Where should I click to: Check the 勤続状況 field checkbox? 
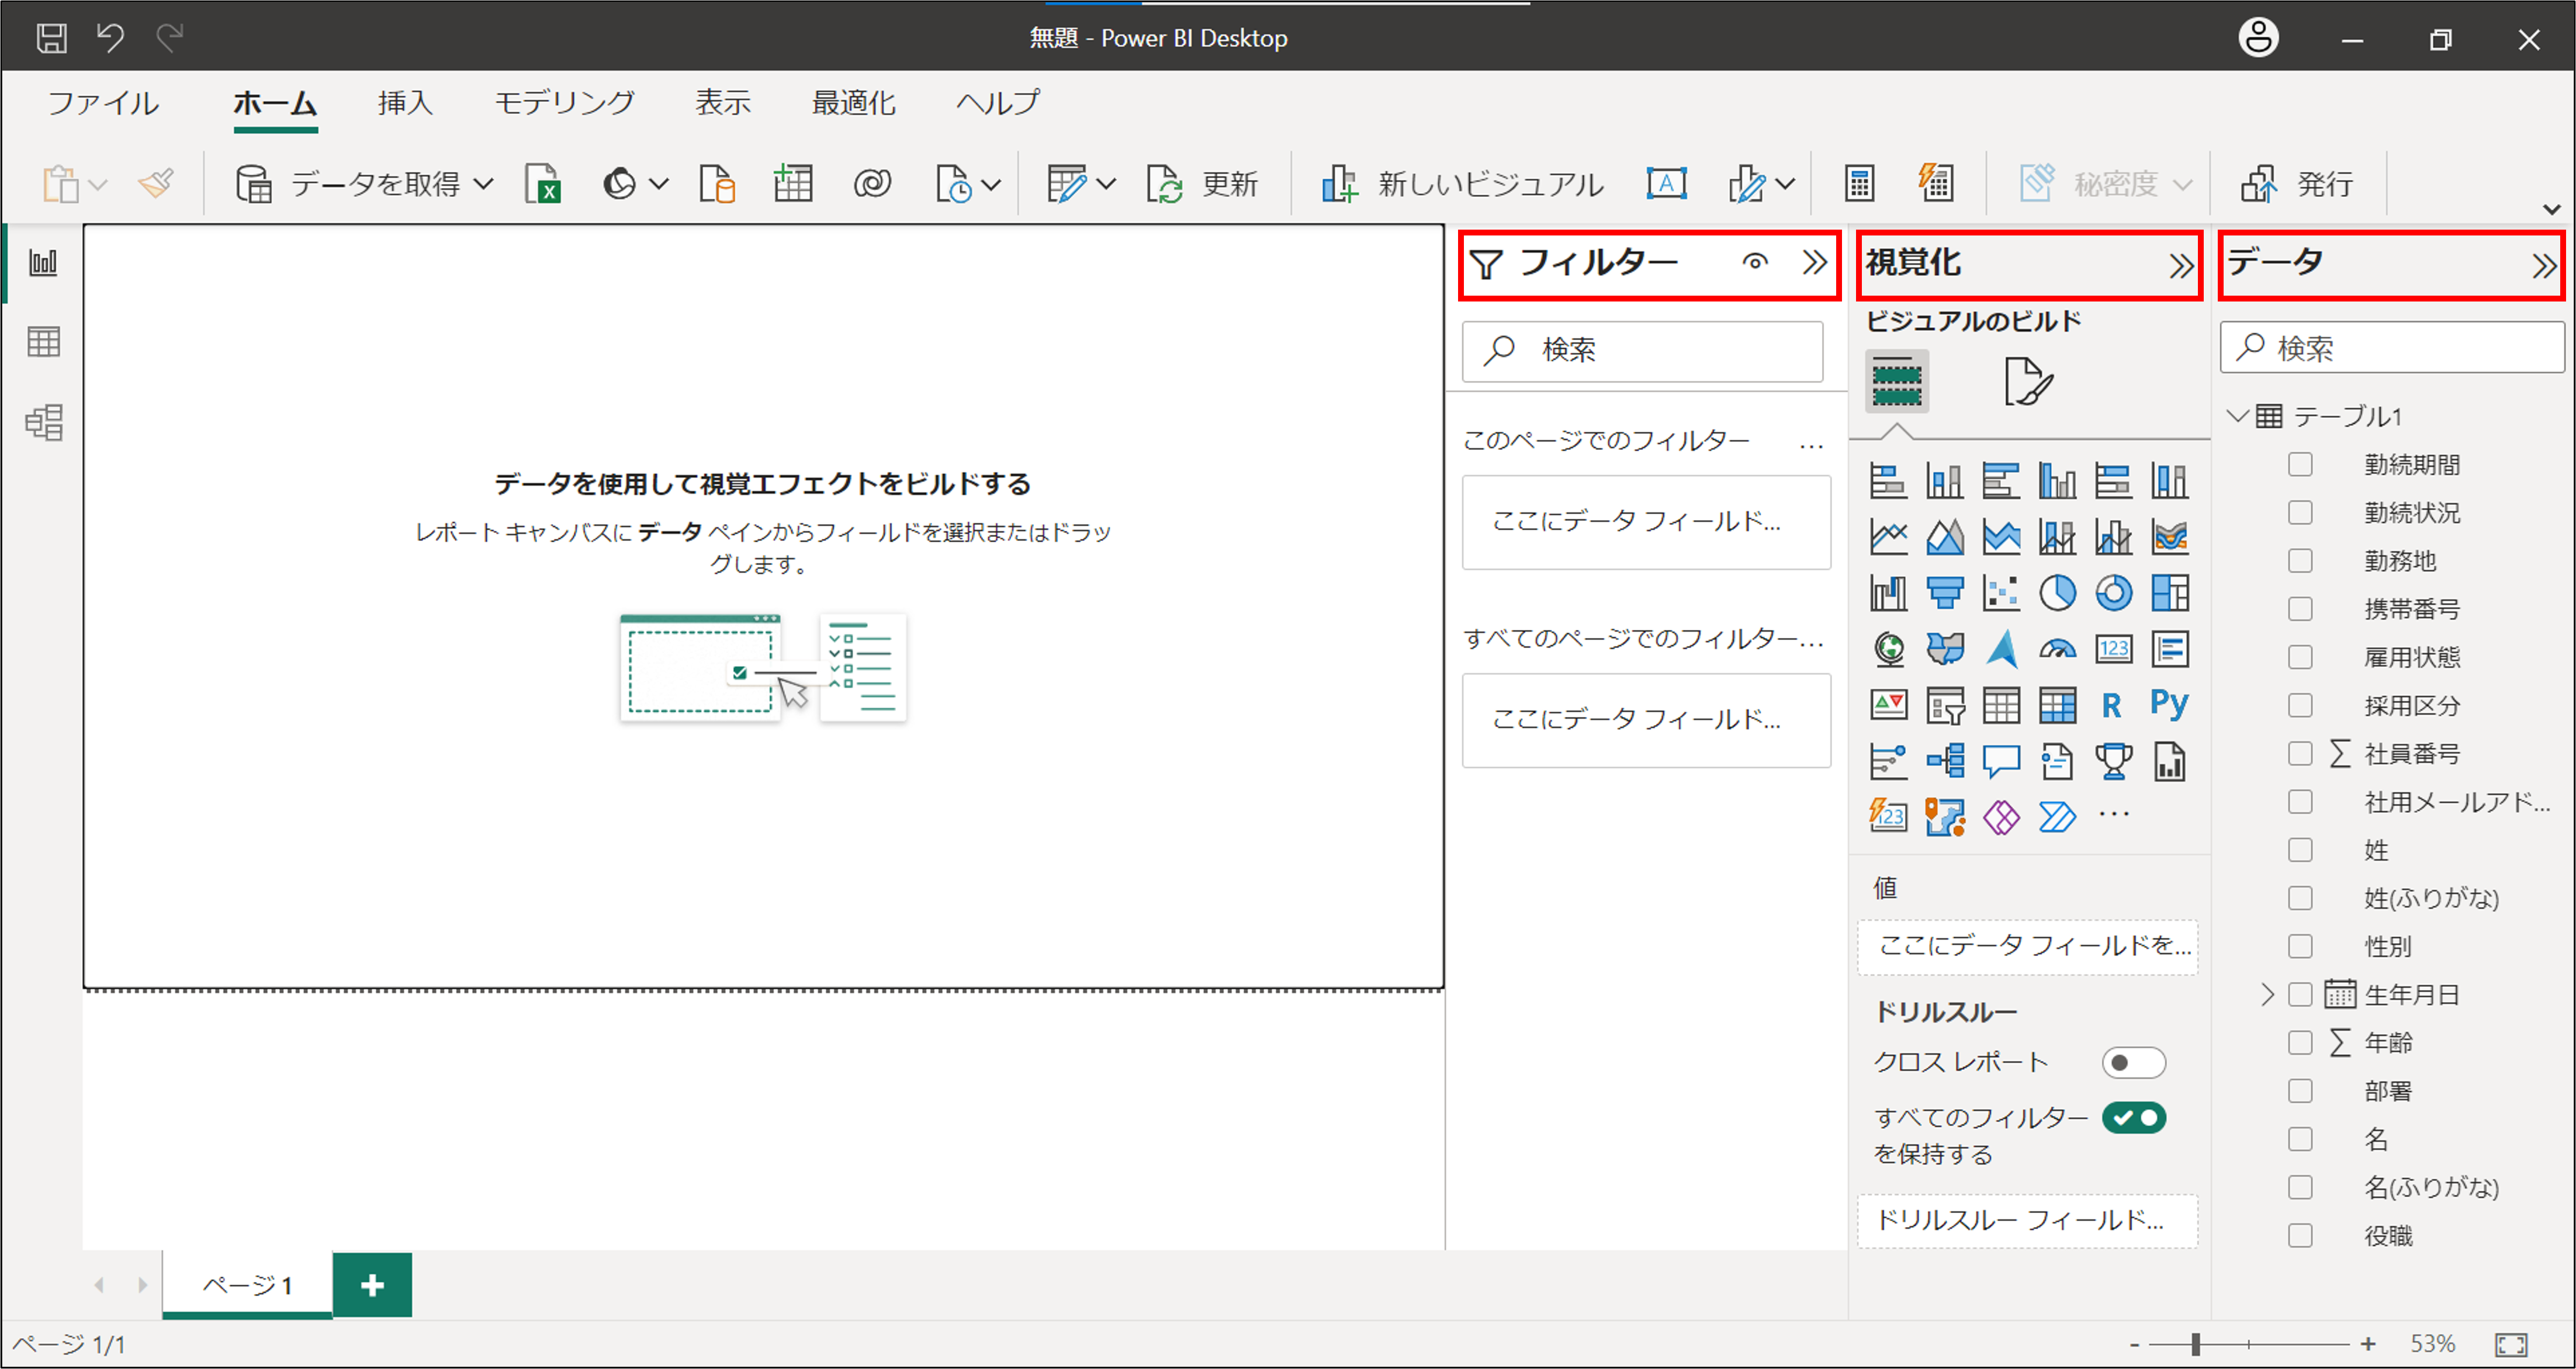click(2300, 513)
